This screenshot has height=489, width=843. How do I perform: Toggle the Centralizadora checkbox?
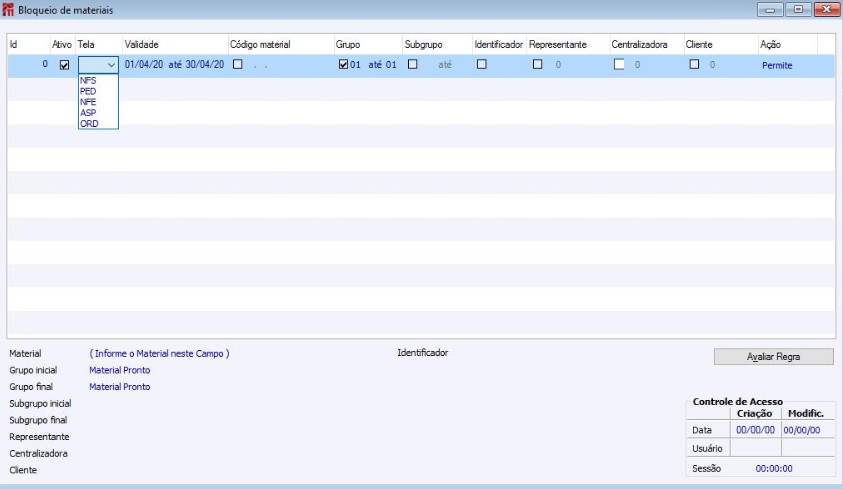619,64
